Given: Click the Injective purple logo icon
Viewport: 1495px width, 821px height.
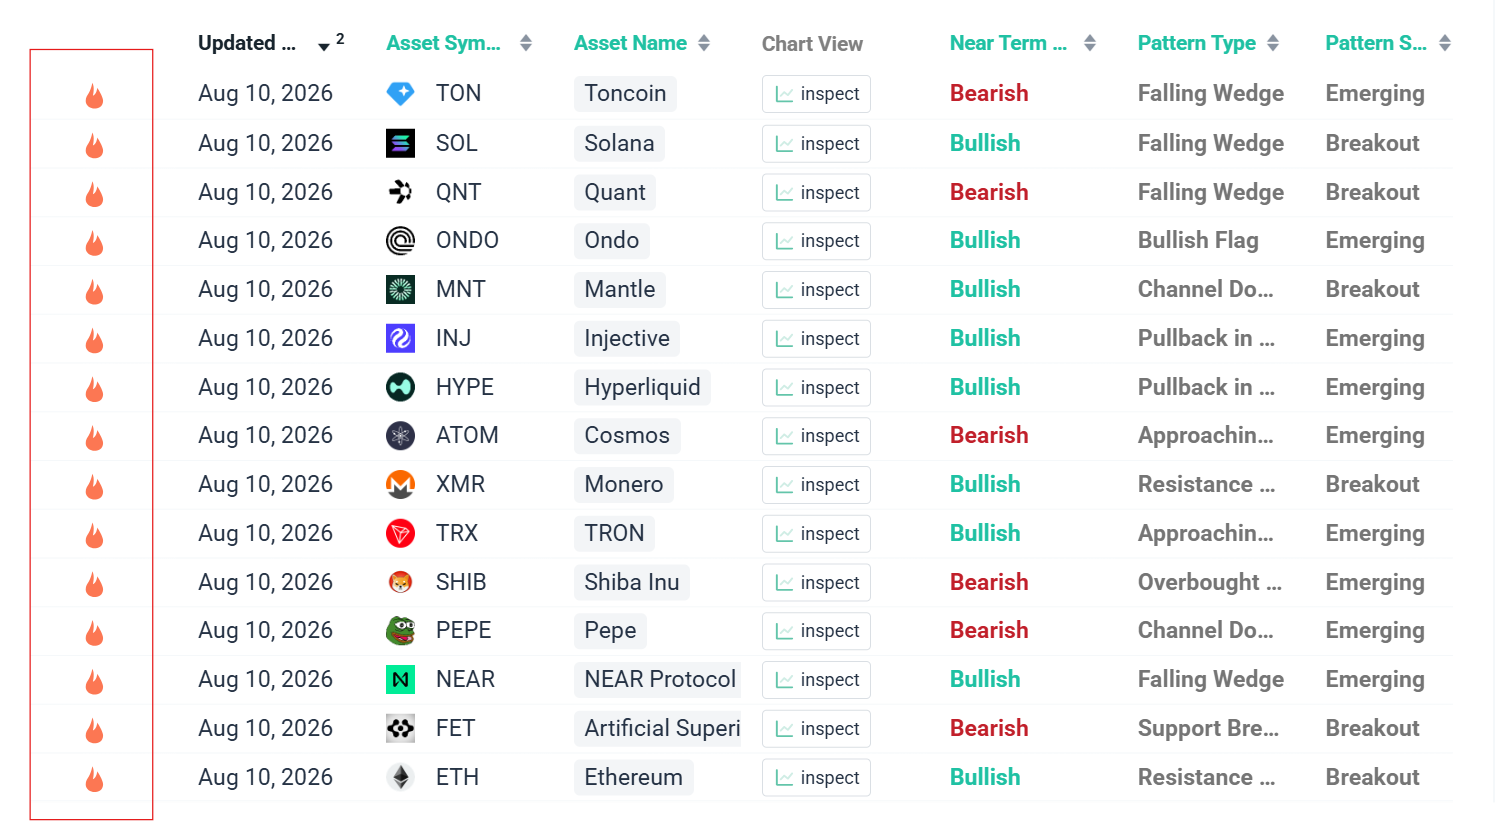Looking at the screenshot, I should click(x=400, y=338).
